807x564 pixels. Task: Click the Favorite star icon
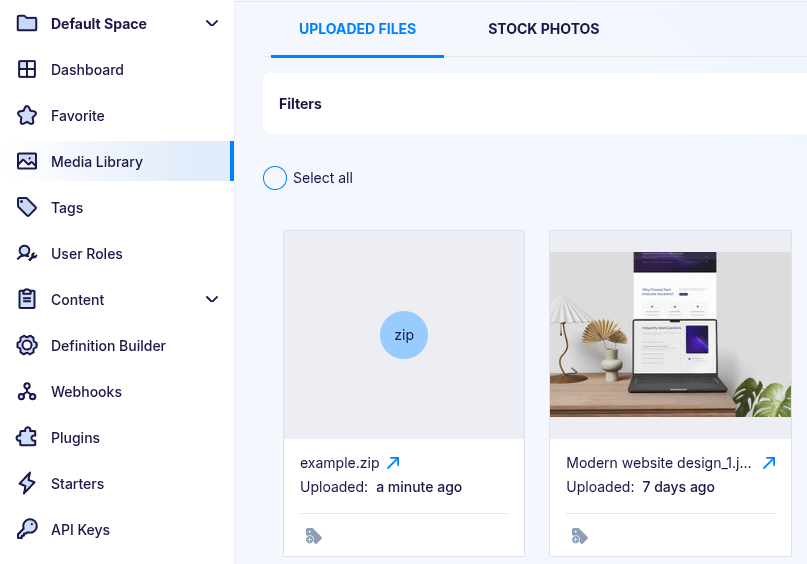(x=27, y=116)
